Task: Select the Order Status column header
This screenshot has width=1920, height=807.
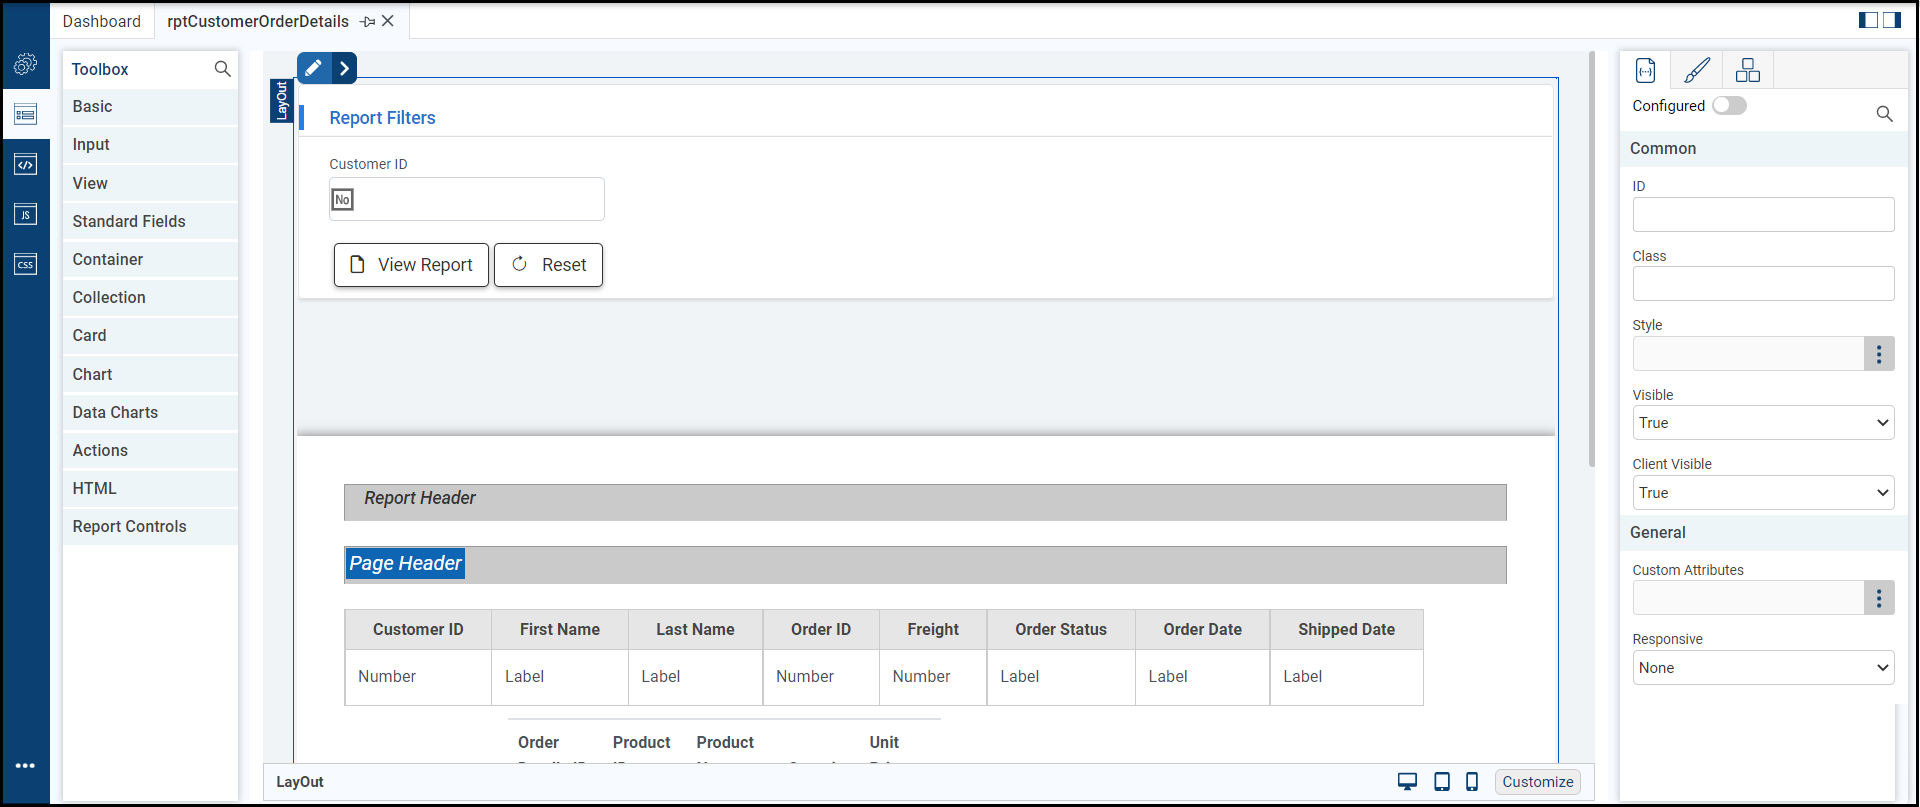Action: 1061,630
